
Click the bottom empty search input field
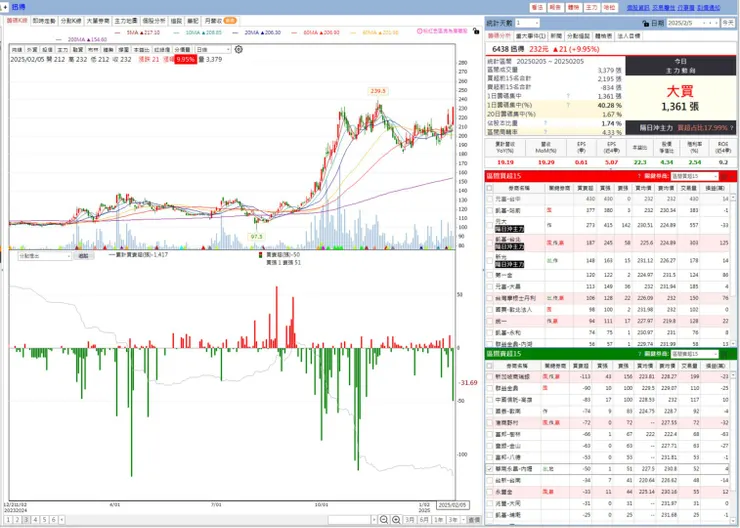tap(350, 520)
